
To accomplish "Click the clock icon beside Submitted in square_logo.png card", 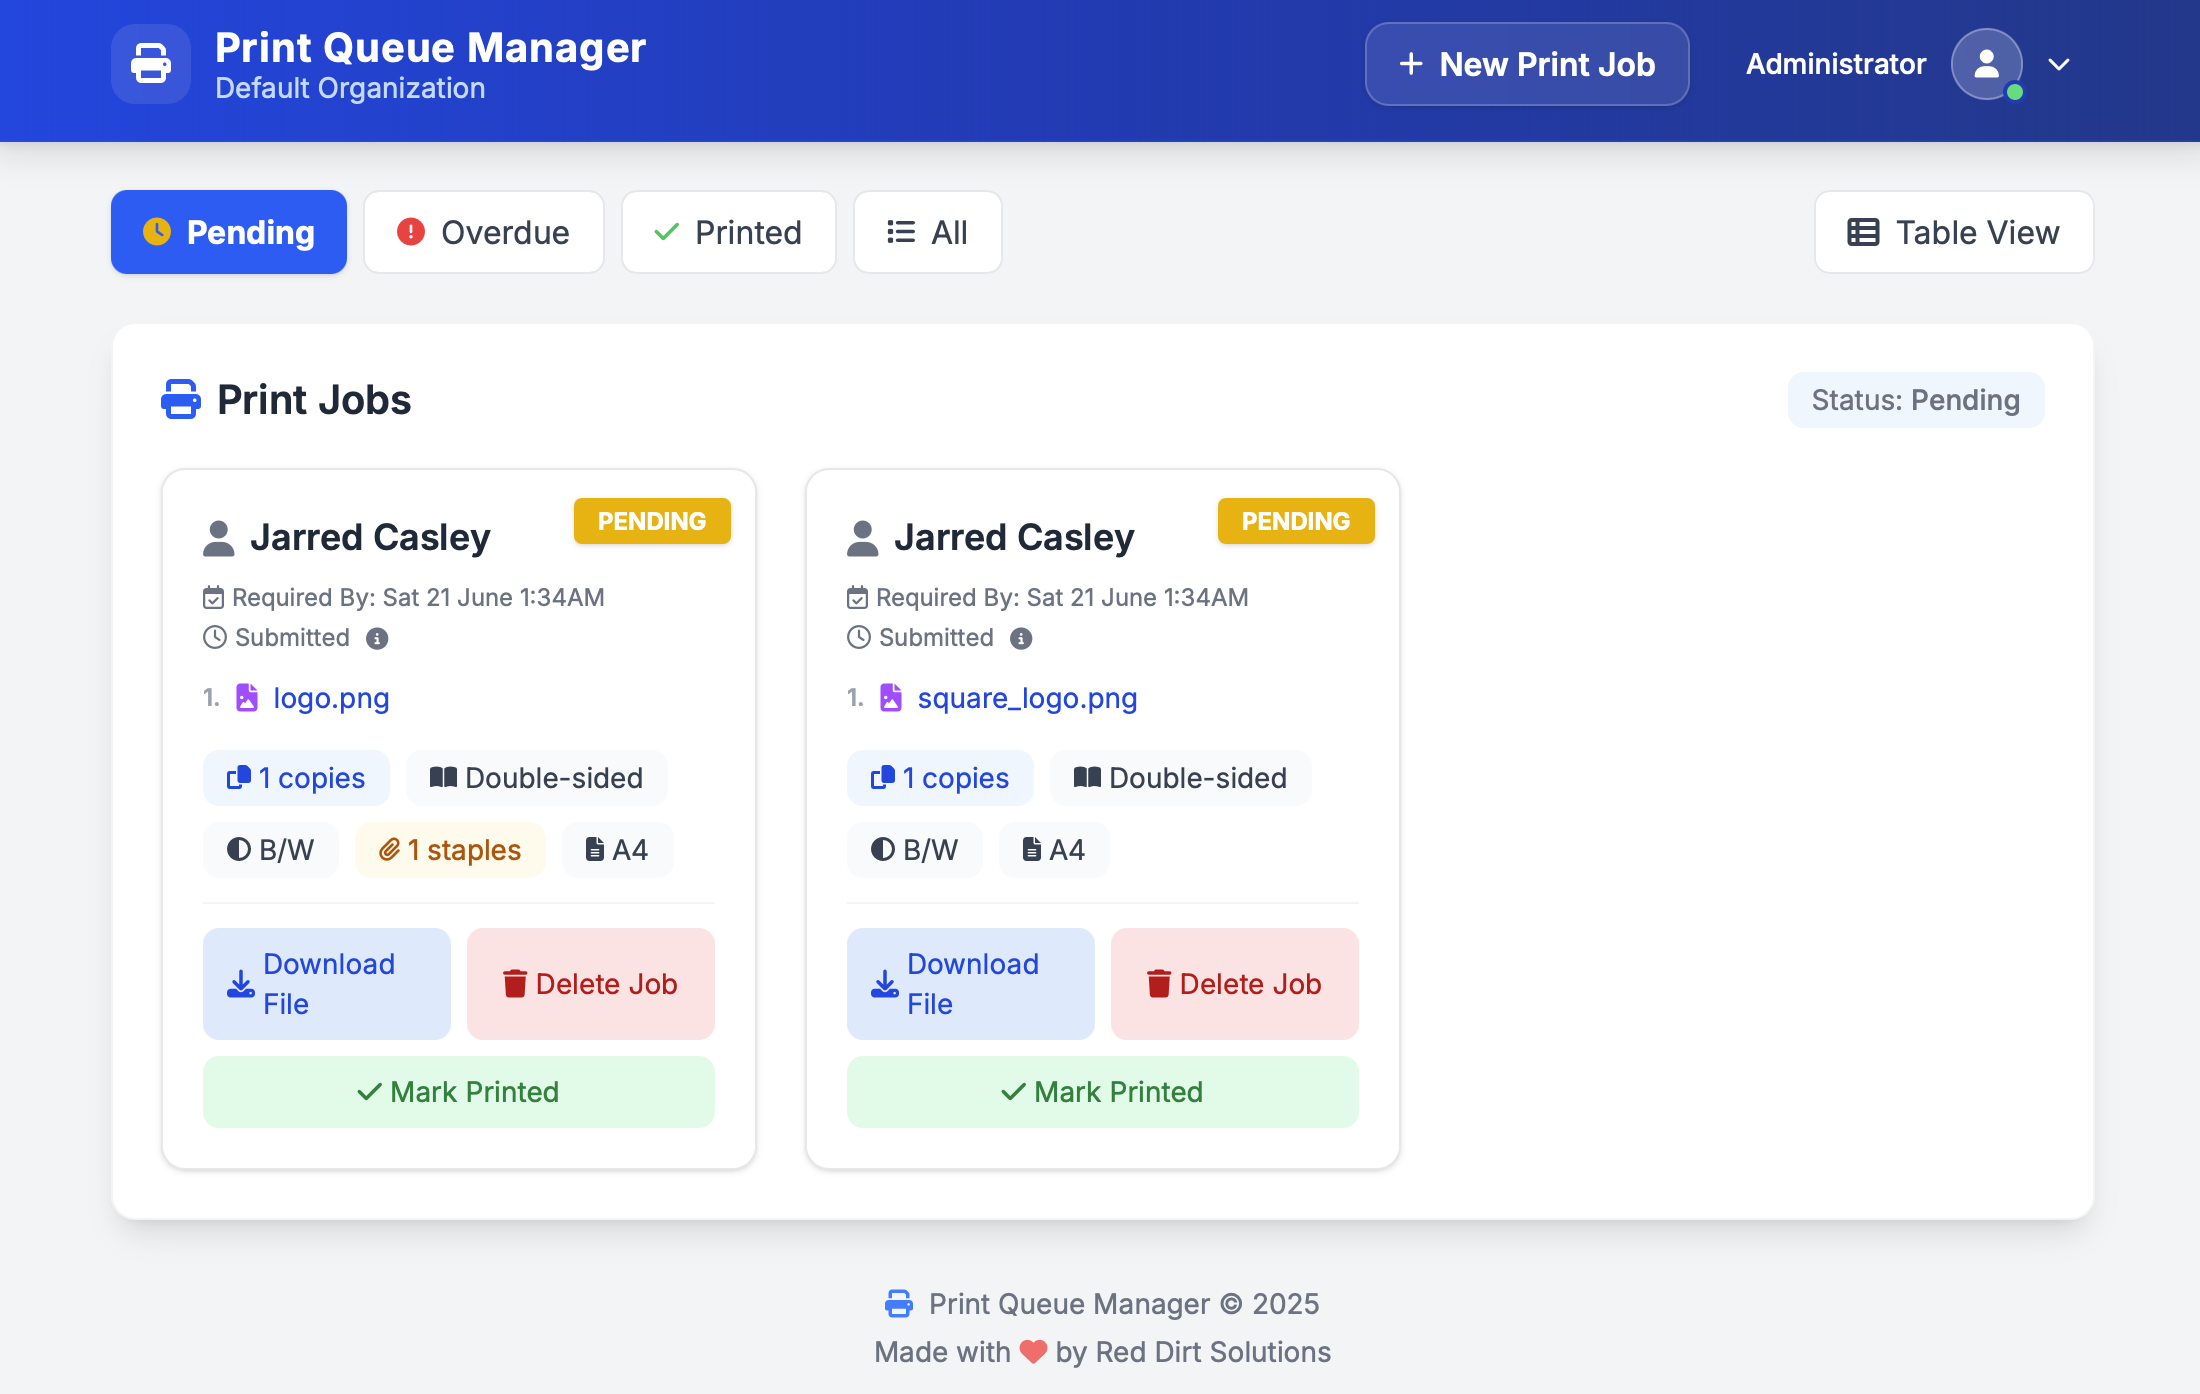I will [859, 637].
